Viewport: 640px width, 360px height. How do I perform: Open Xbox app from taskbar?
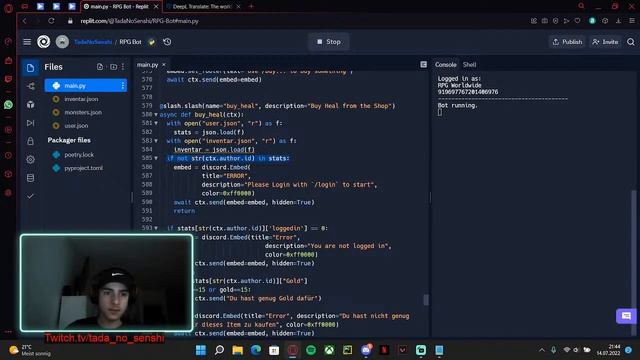click(x=329, y=350)
